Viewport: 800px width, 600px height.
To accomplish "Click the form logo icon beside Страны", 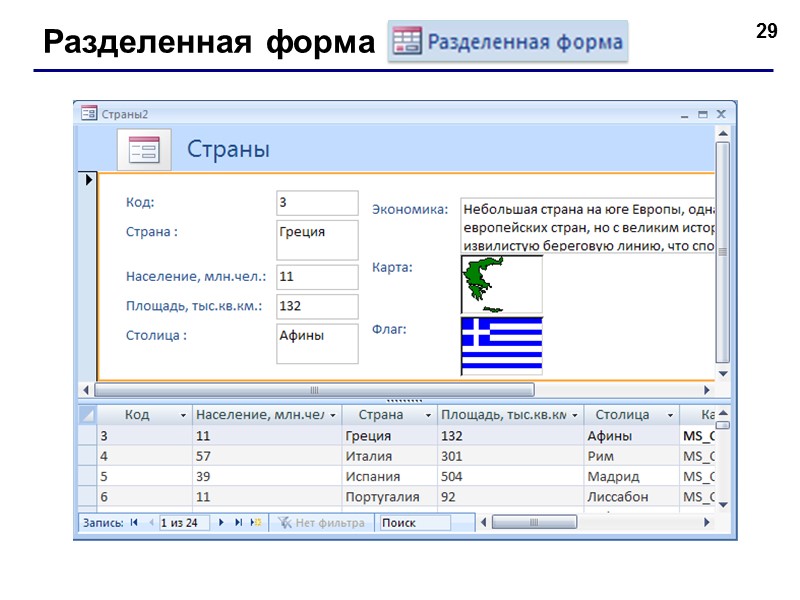I will click(x=144, y=149).
